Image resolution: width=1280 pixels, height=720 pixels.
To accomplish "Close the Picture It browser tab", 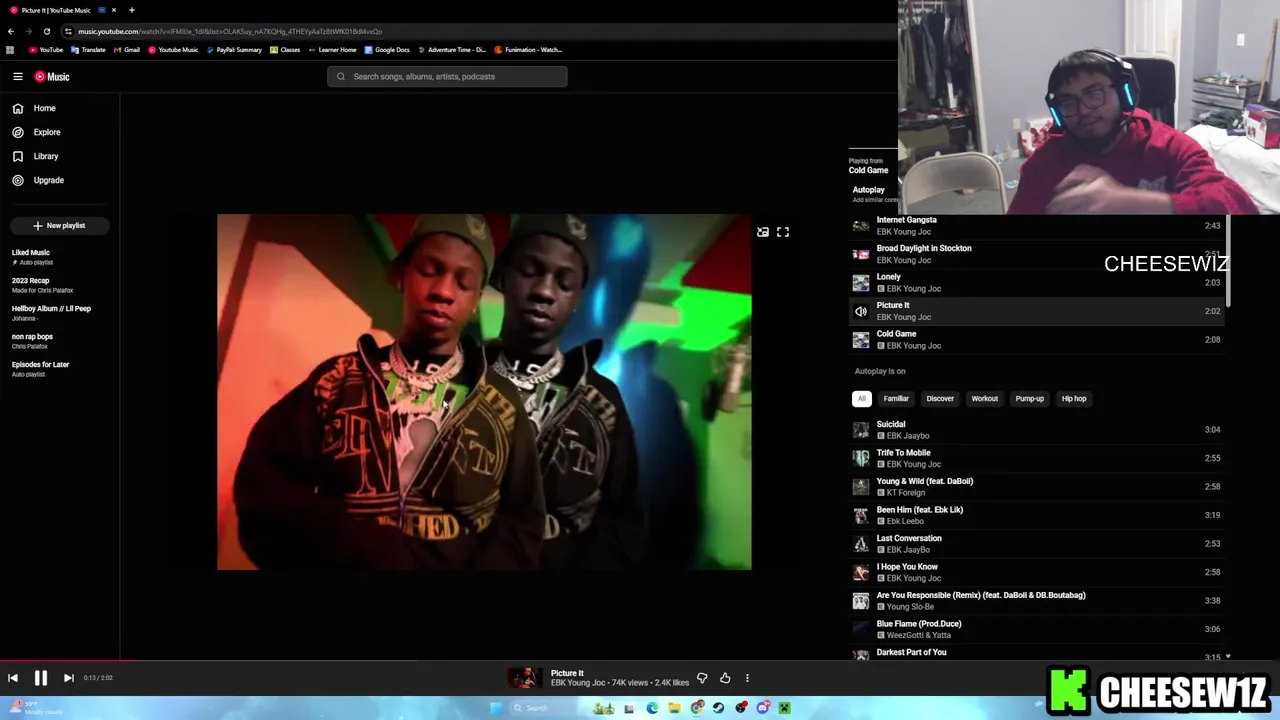I will click(x=113, y=10).
